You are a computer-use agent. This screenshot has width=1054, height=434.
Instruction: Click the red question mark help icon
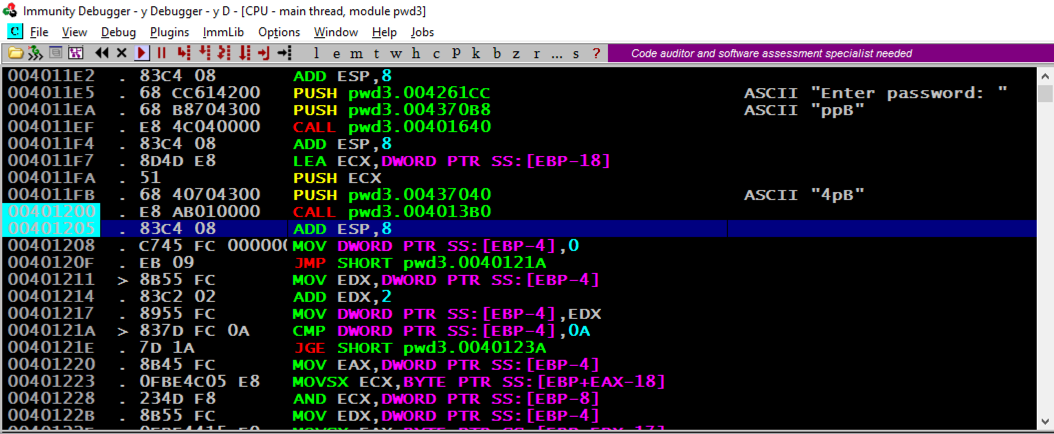596,54
